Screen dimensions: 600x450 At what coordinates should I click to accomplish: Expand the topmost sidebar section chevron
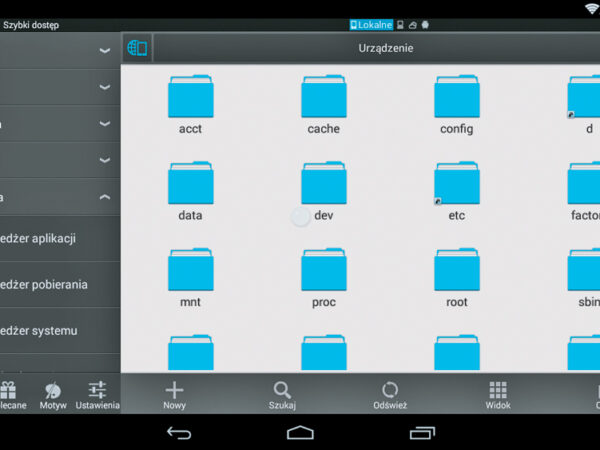105,50
